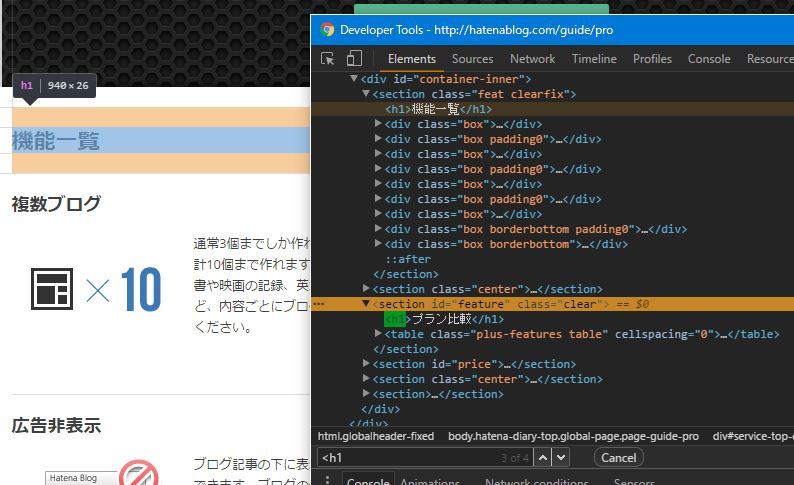Open the Profiles tab
Screen dimensions: 794x485
point(652,59)
